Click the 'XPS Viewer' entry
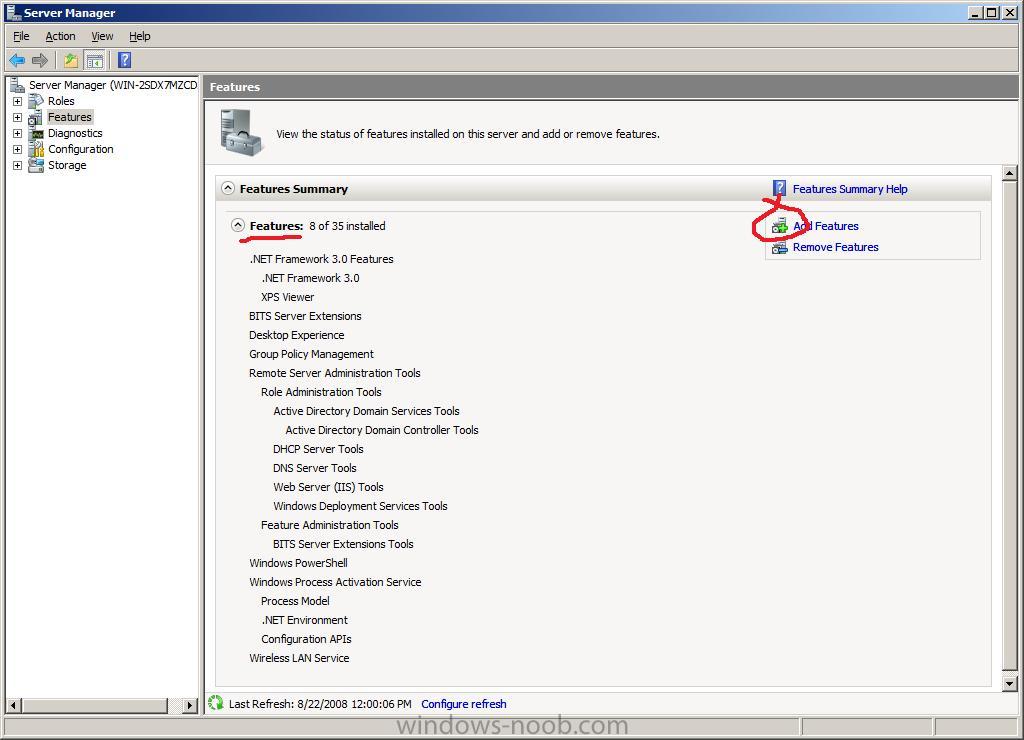This screenshot has width=1024, height=740. click(x=287, y=297)
